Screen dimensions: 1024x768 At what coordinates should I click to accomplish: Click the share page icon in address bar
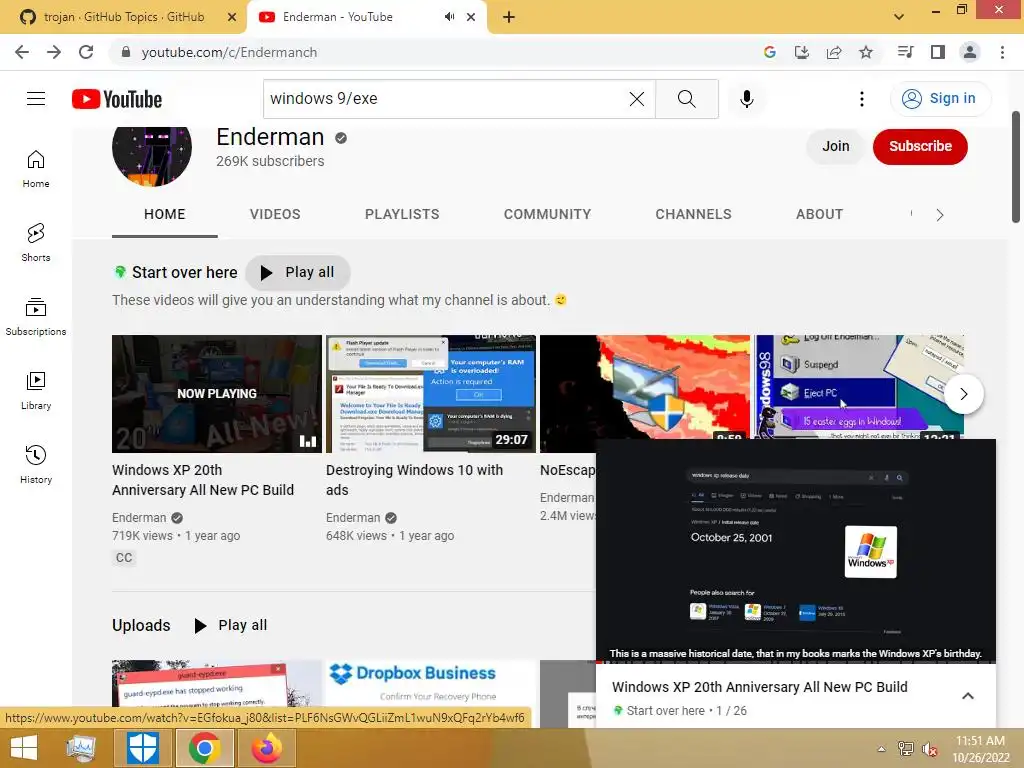(834, 52)
